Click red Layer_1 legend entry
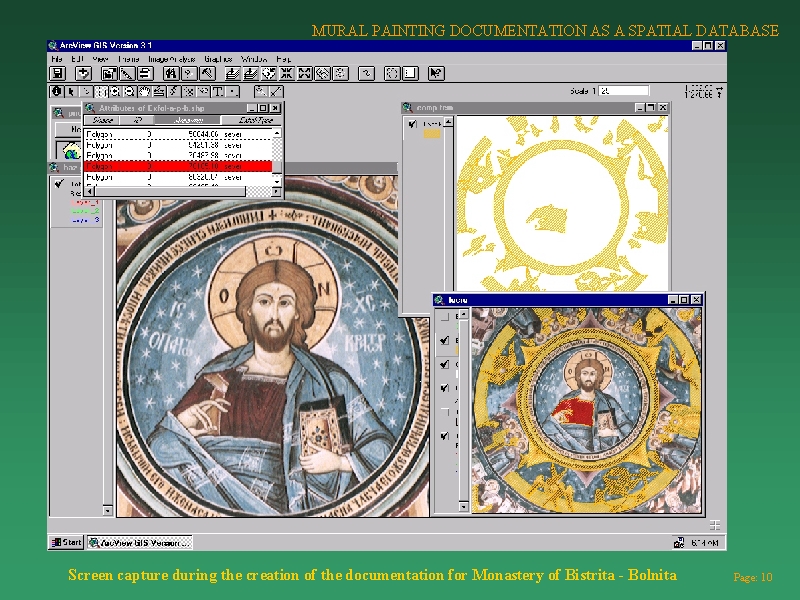 tap(85, 202)
